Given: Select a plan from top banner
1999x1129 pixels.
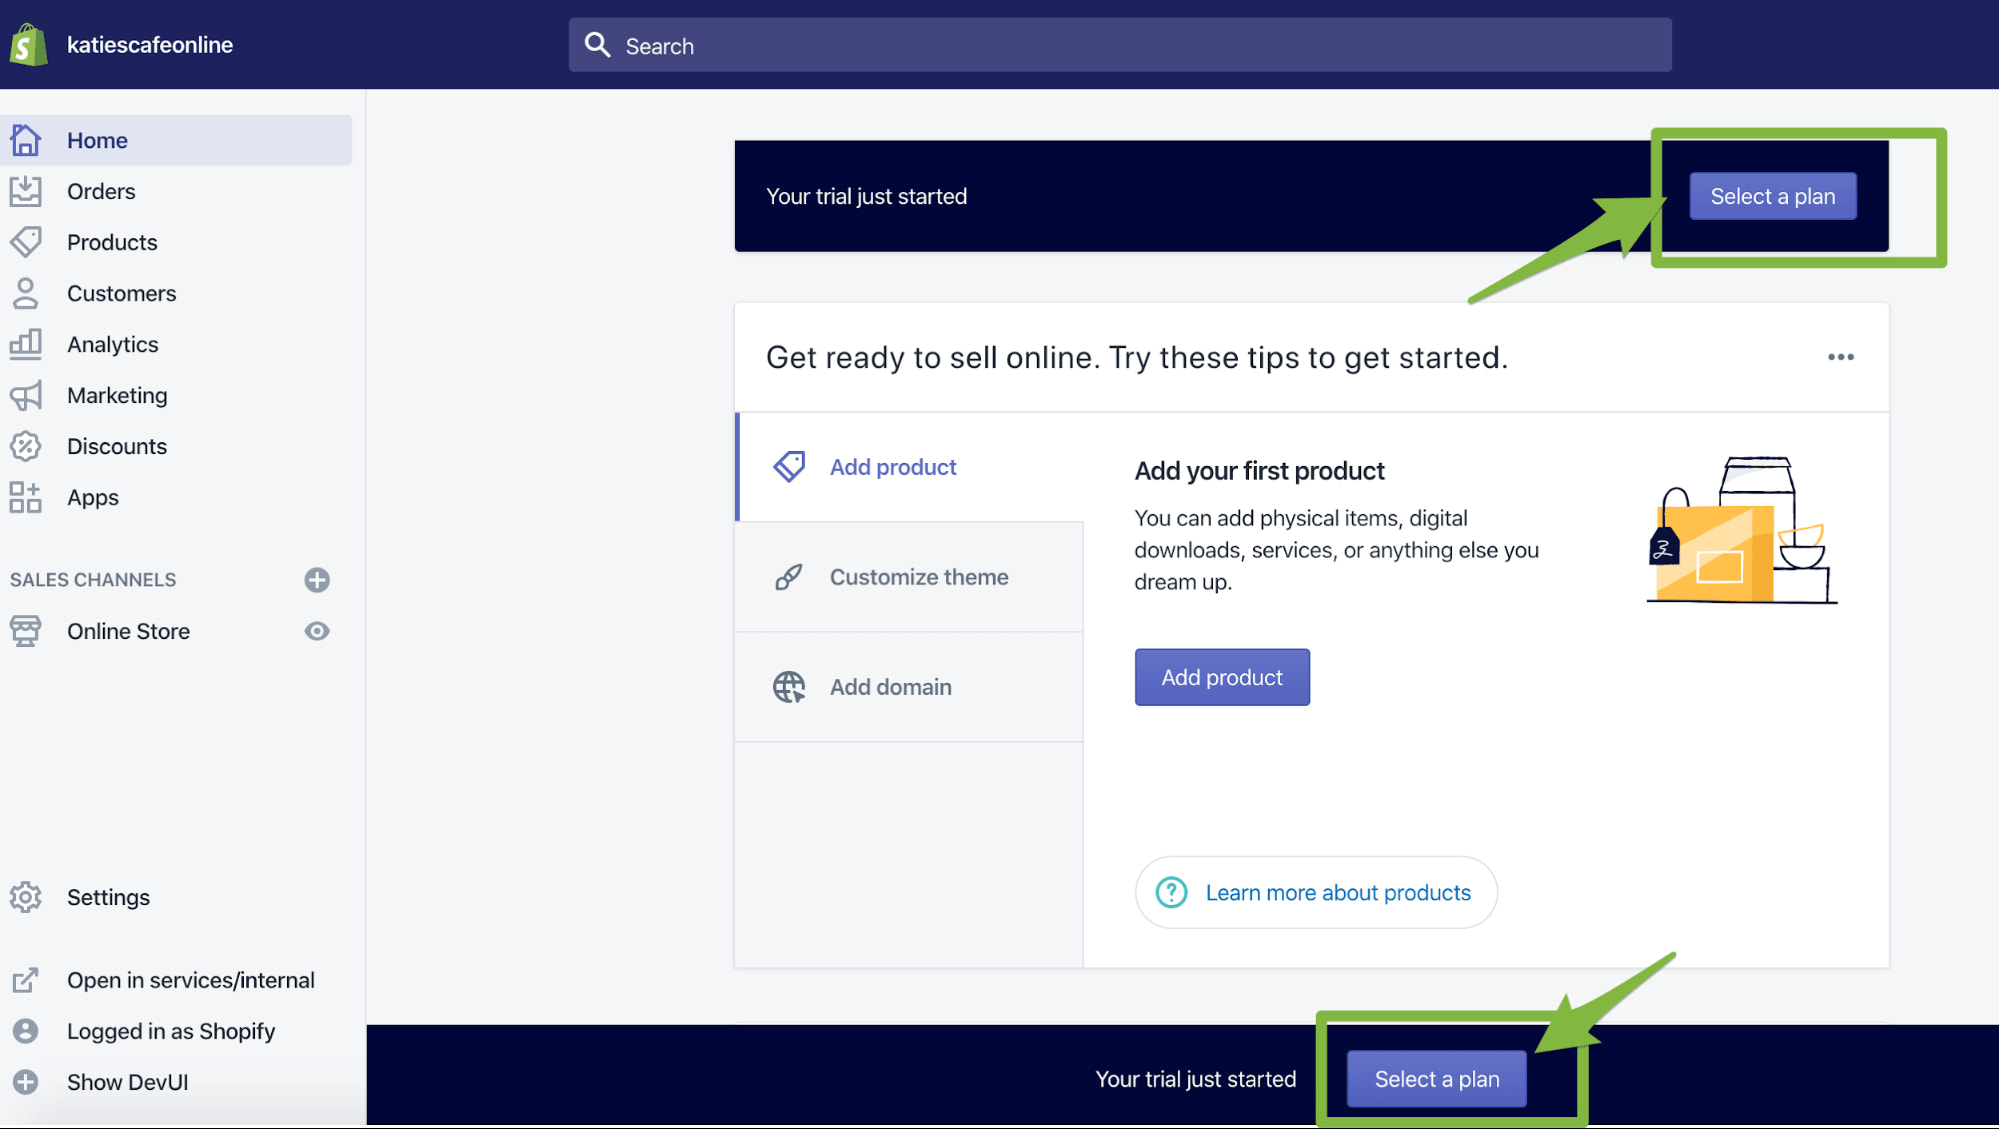Looking at the screenshot, I should point(1772,196).
